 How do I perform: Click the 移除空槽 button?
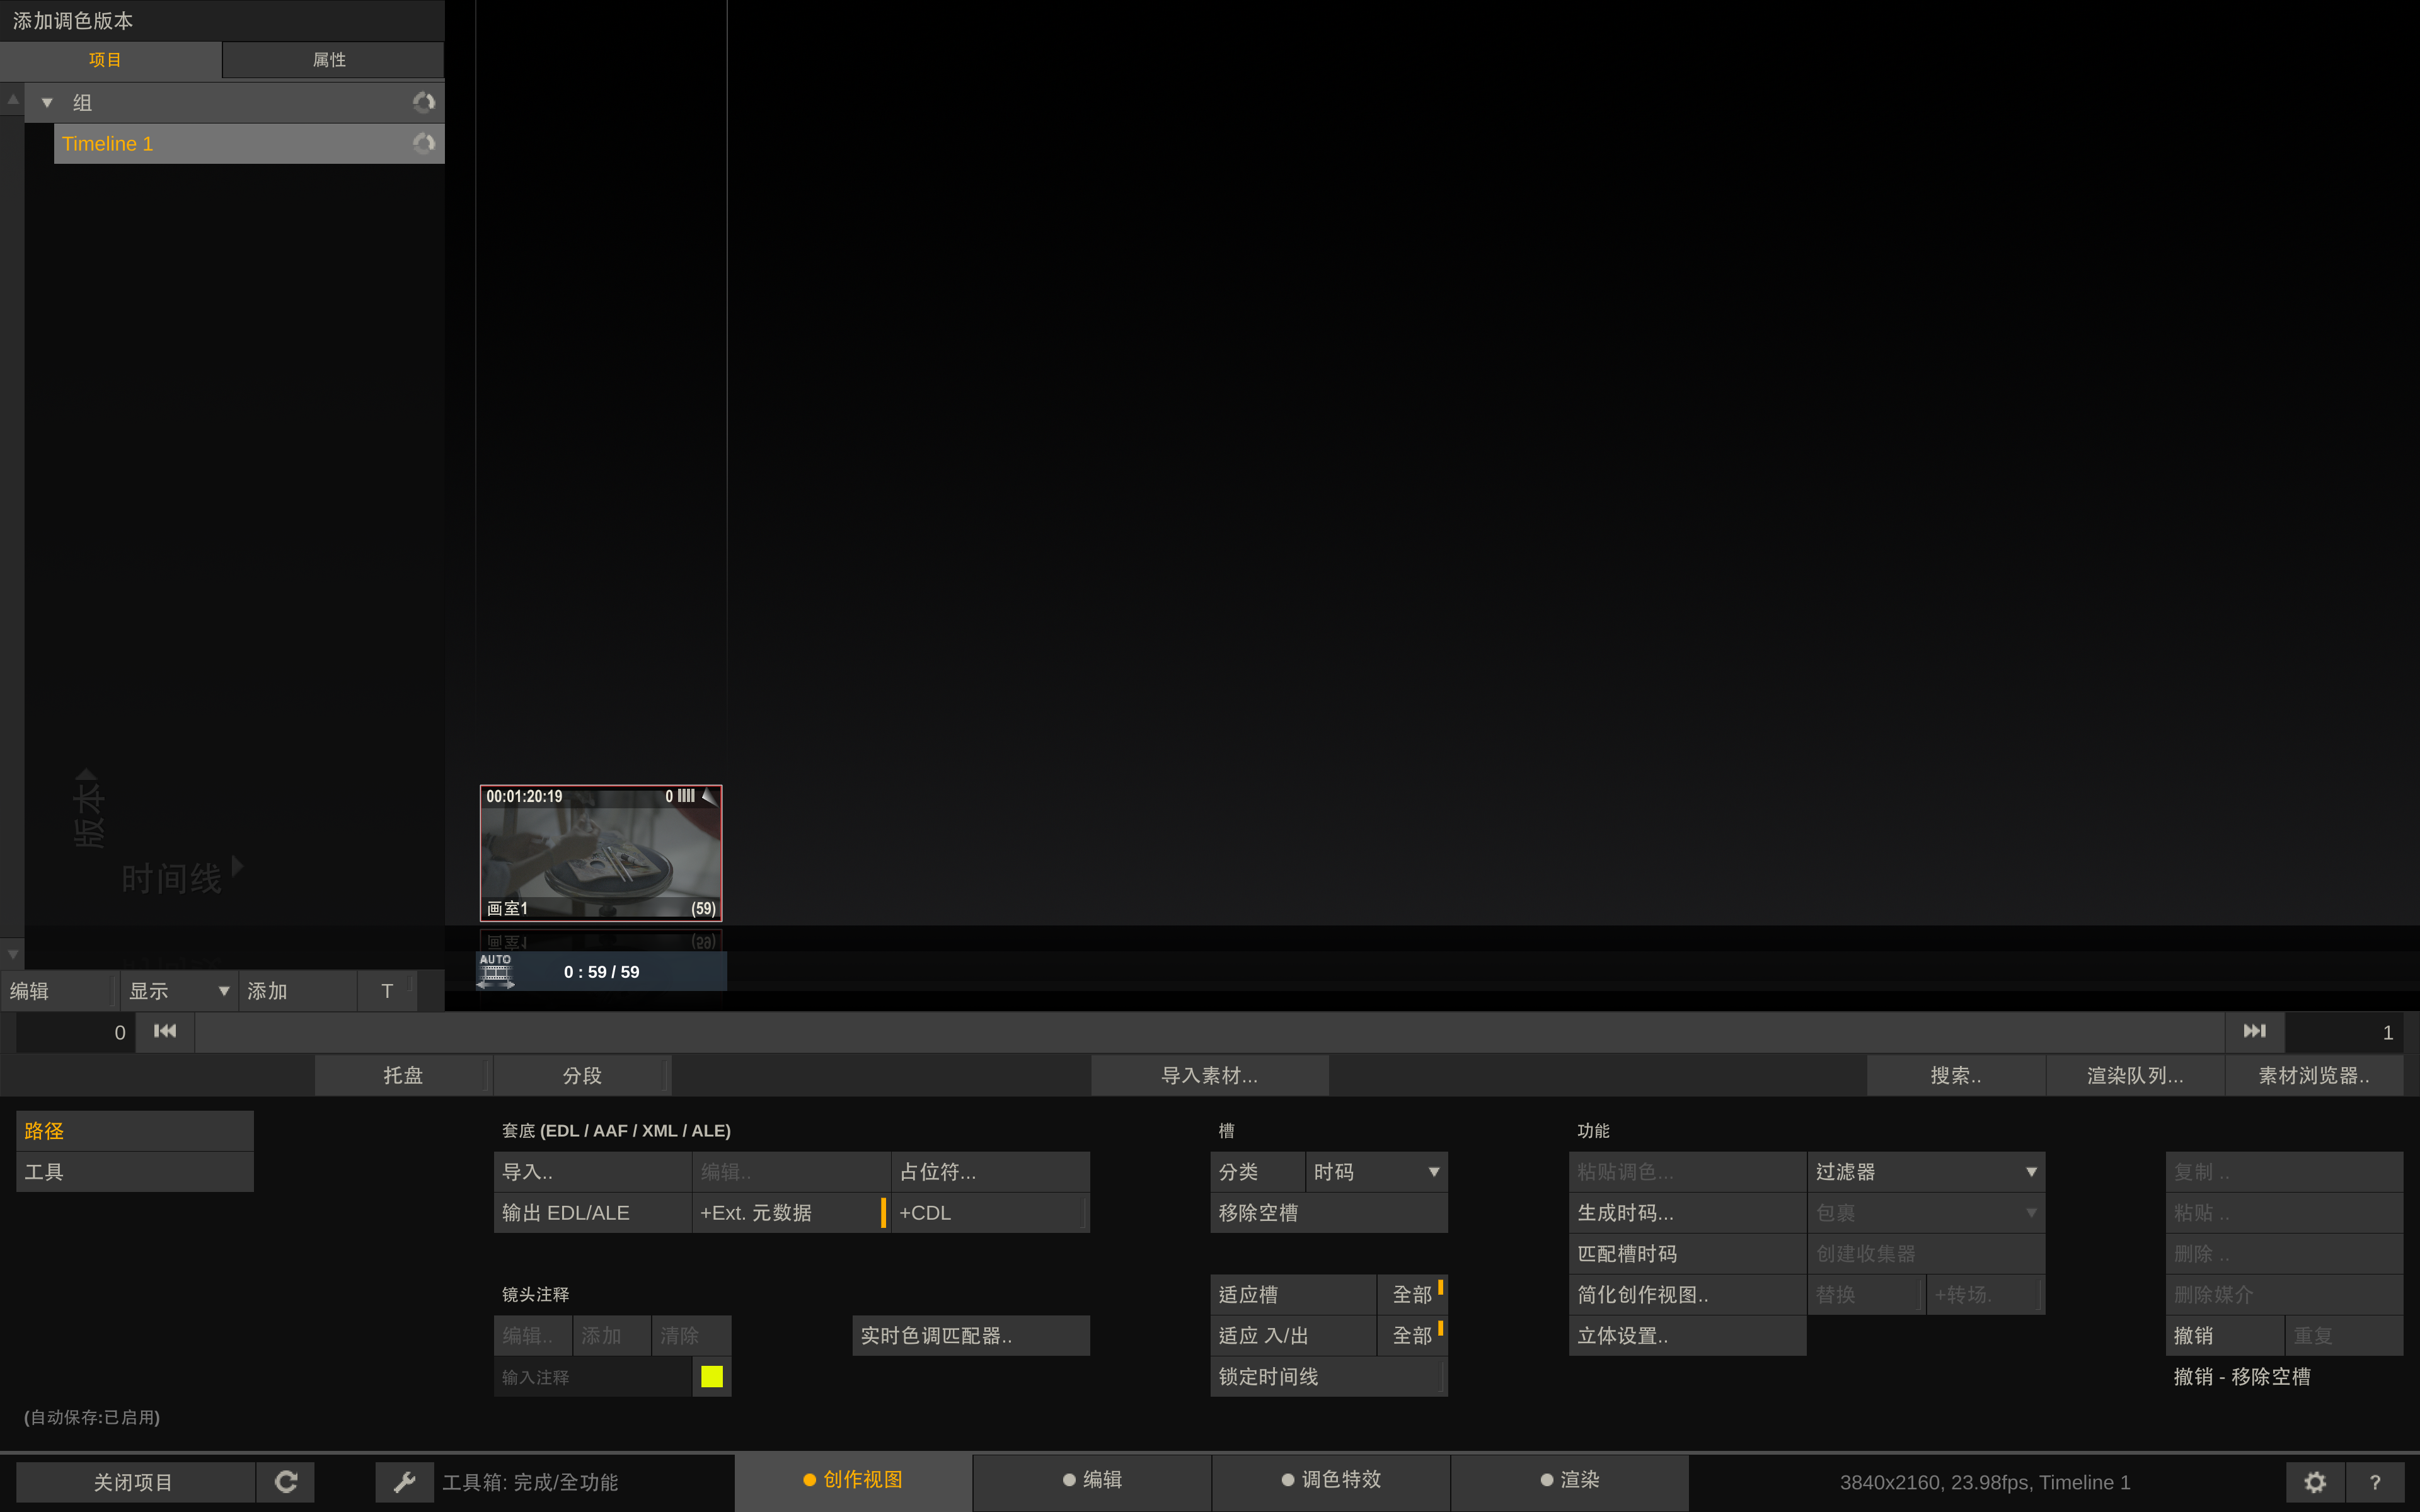pos(1328,1212)
